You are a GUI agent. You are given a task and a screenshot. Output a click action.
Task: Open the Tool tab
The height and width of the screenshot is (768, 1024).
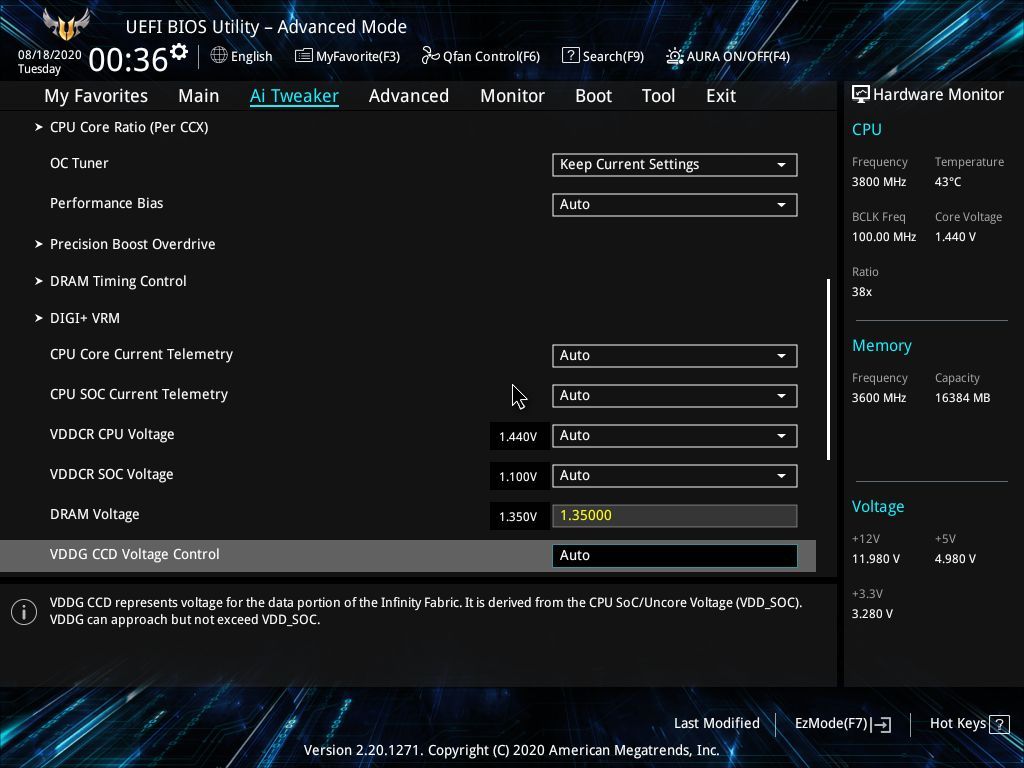[658, 96]
